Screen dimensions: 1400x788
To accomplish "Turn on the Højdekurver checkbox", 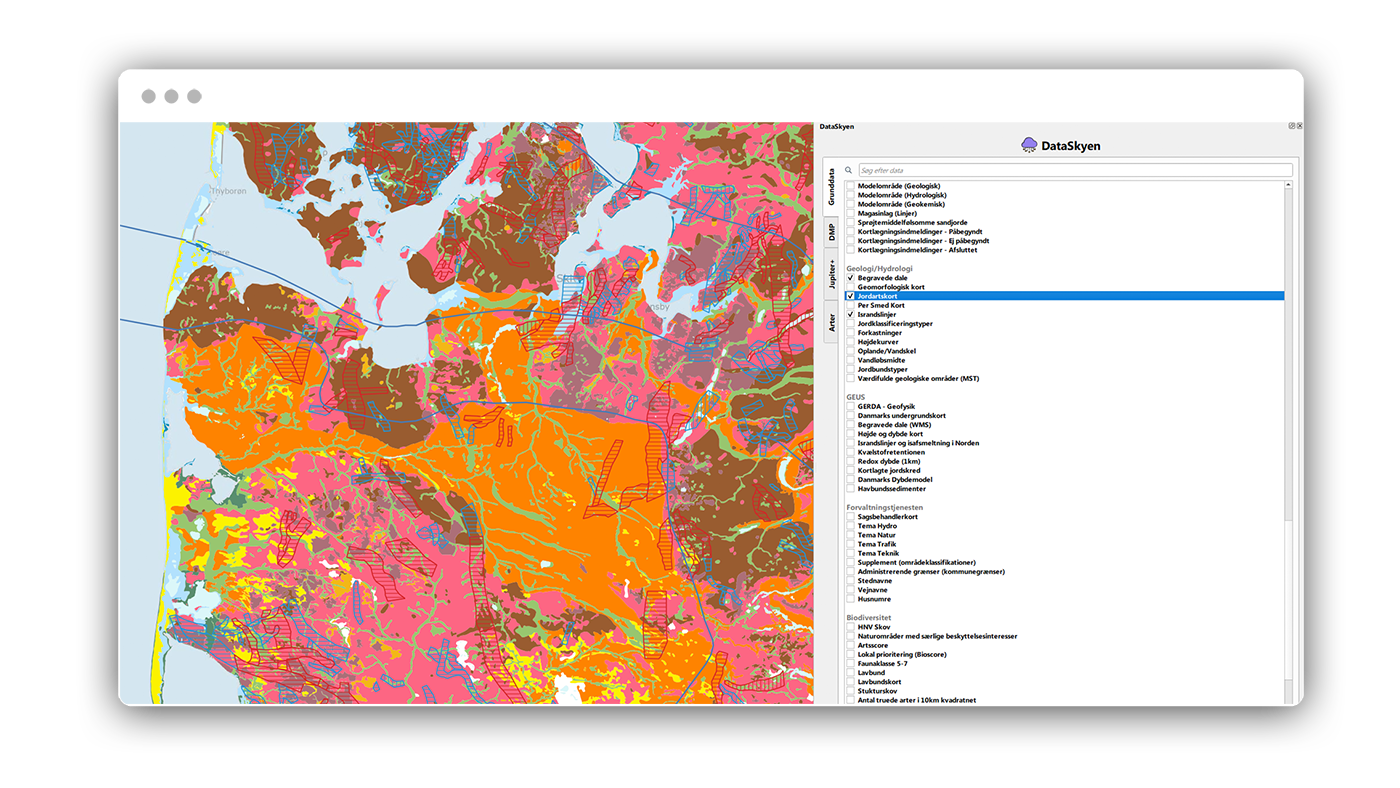I will click(851, 342).
